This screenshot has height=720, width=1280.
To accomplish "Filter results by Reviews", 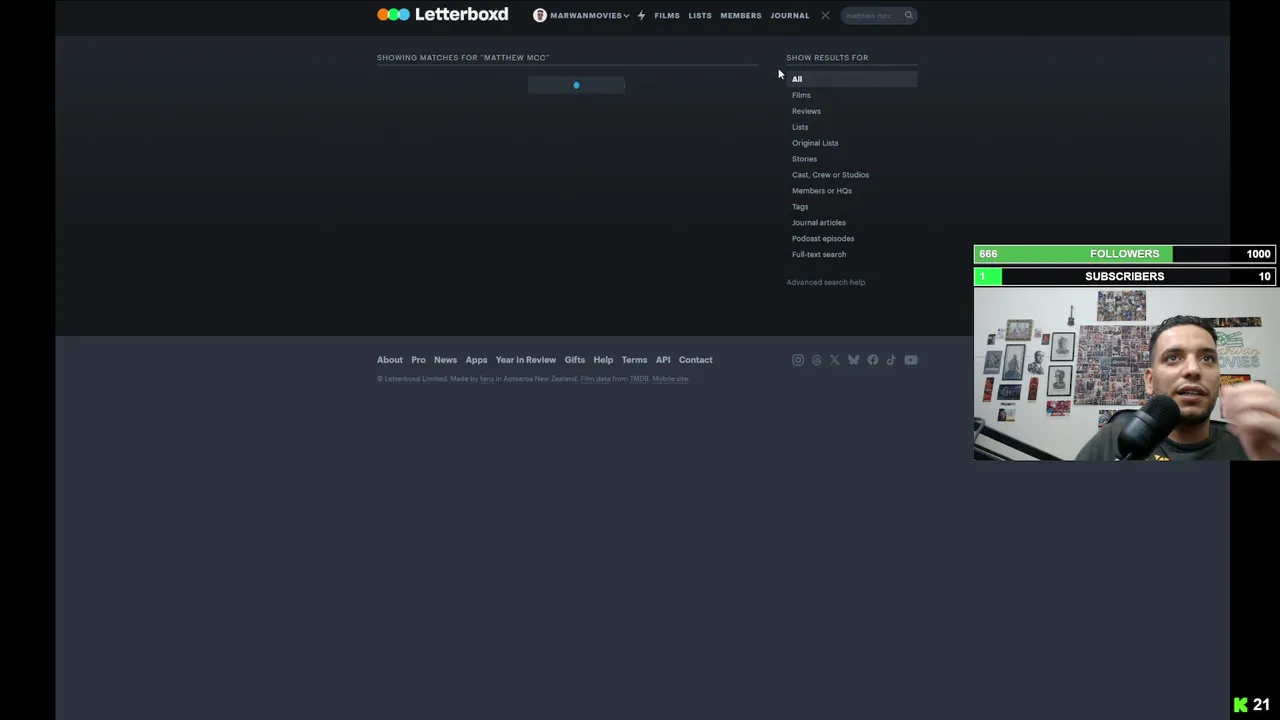I will [806, 111].
